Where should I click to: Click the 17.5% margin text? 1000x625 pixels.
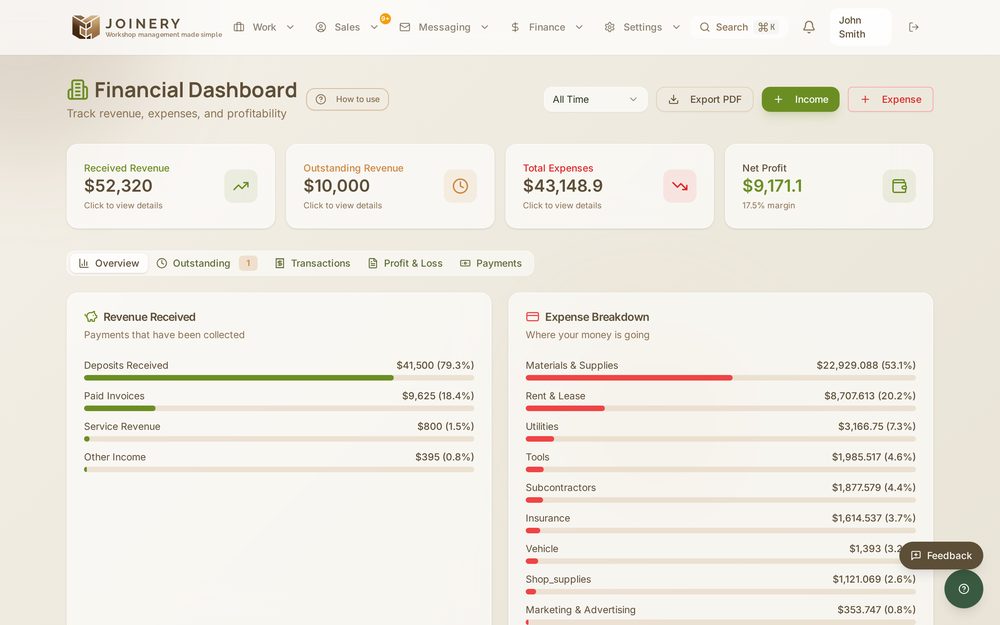pyautogui.click(x=768, y=205)
